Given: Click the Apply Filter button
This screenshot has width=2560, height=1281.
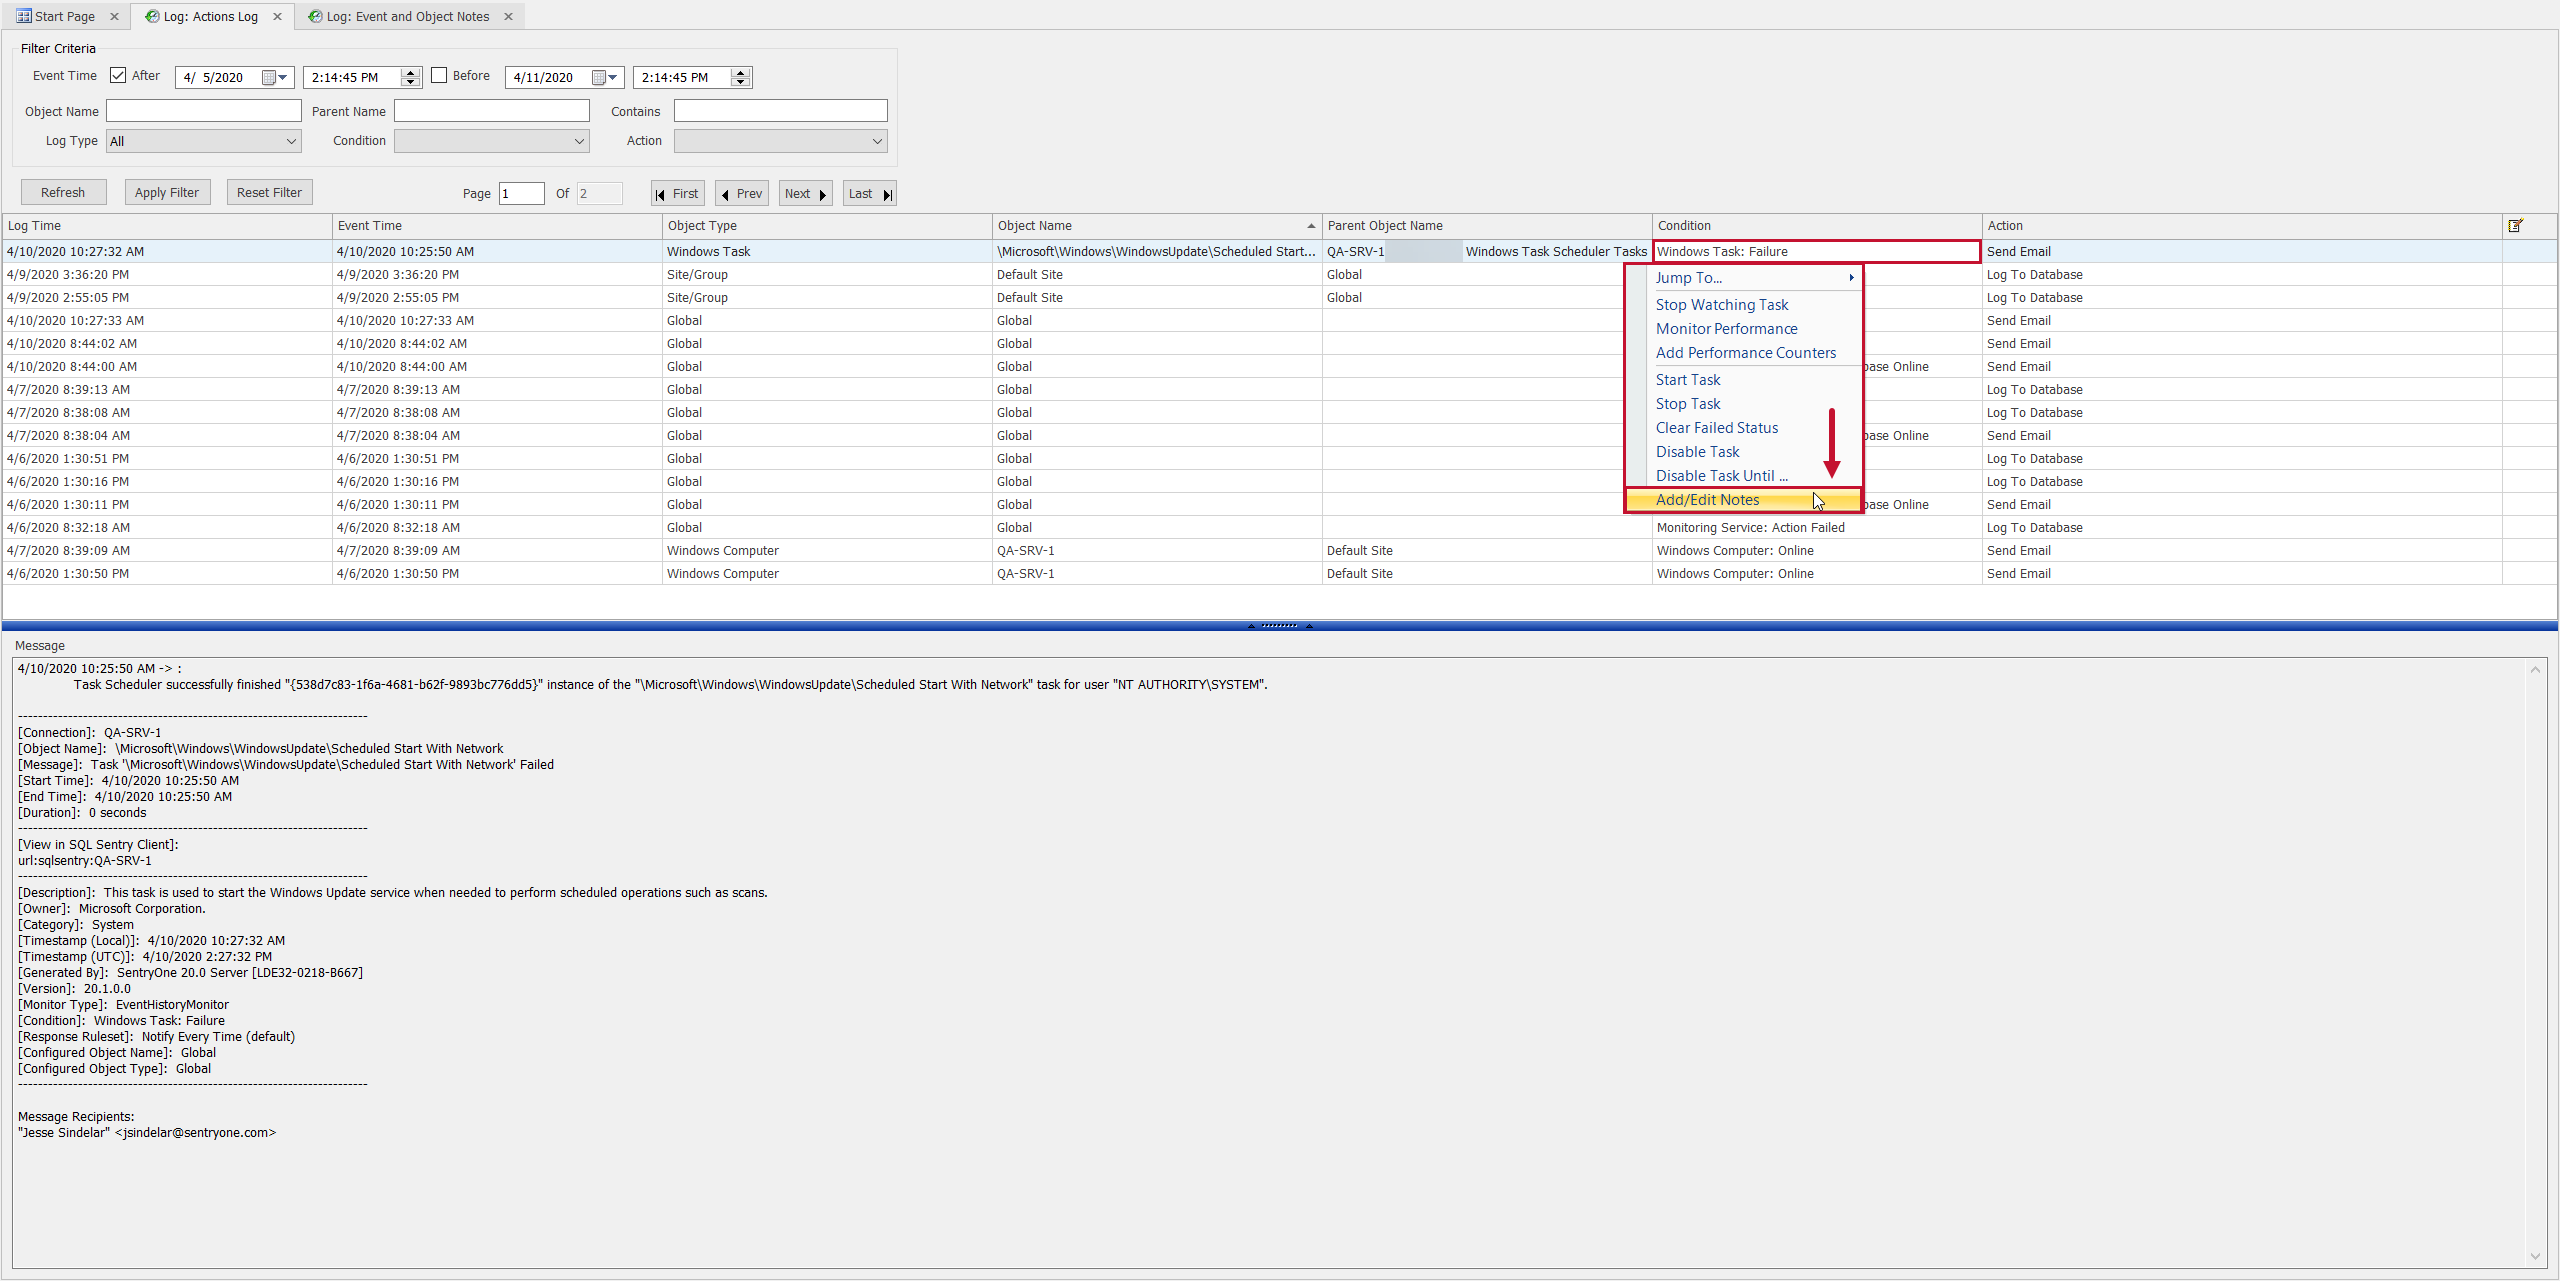Looking at the screenshot, I should pos(167,191).
